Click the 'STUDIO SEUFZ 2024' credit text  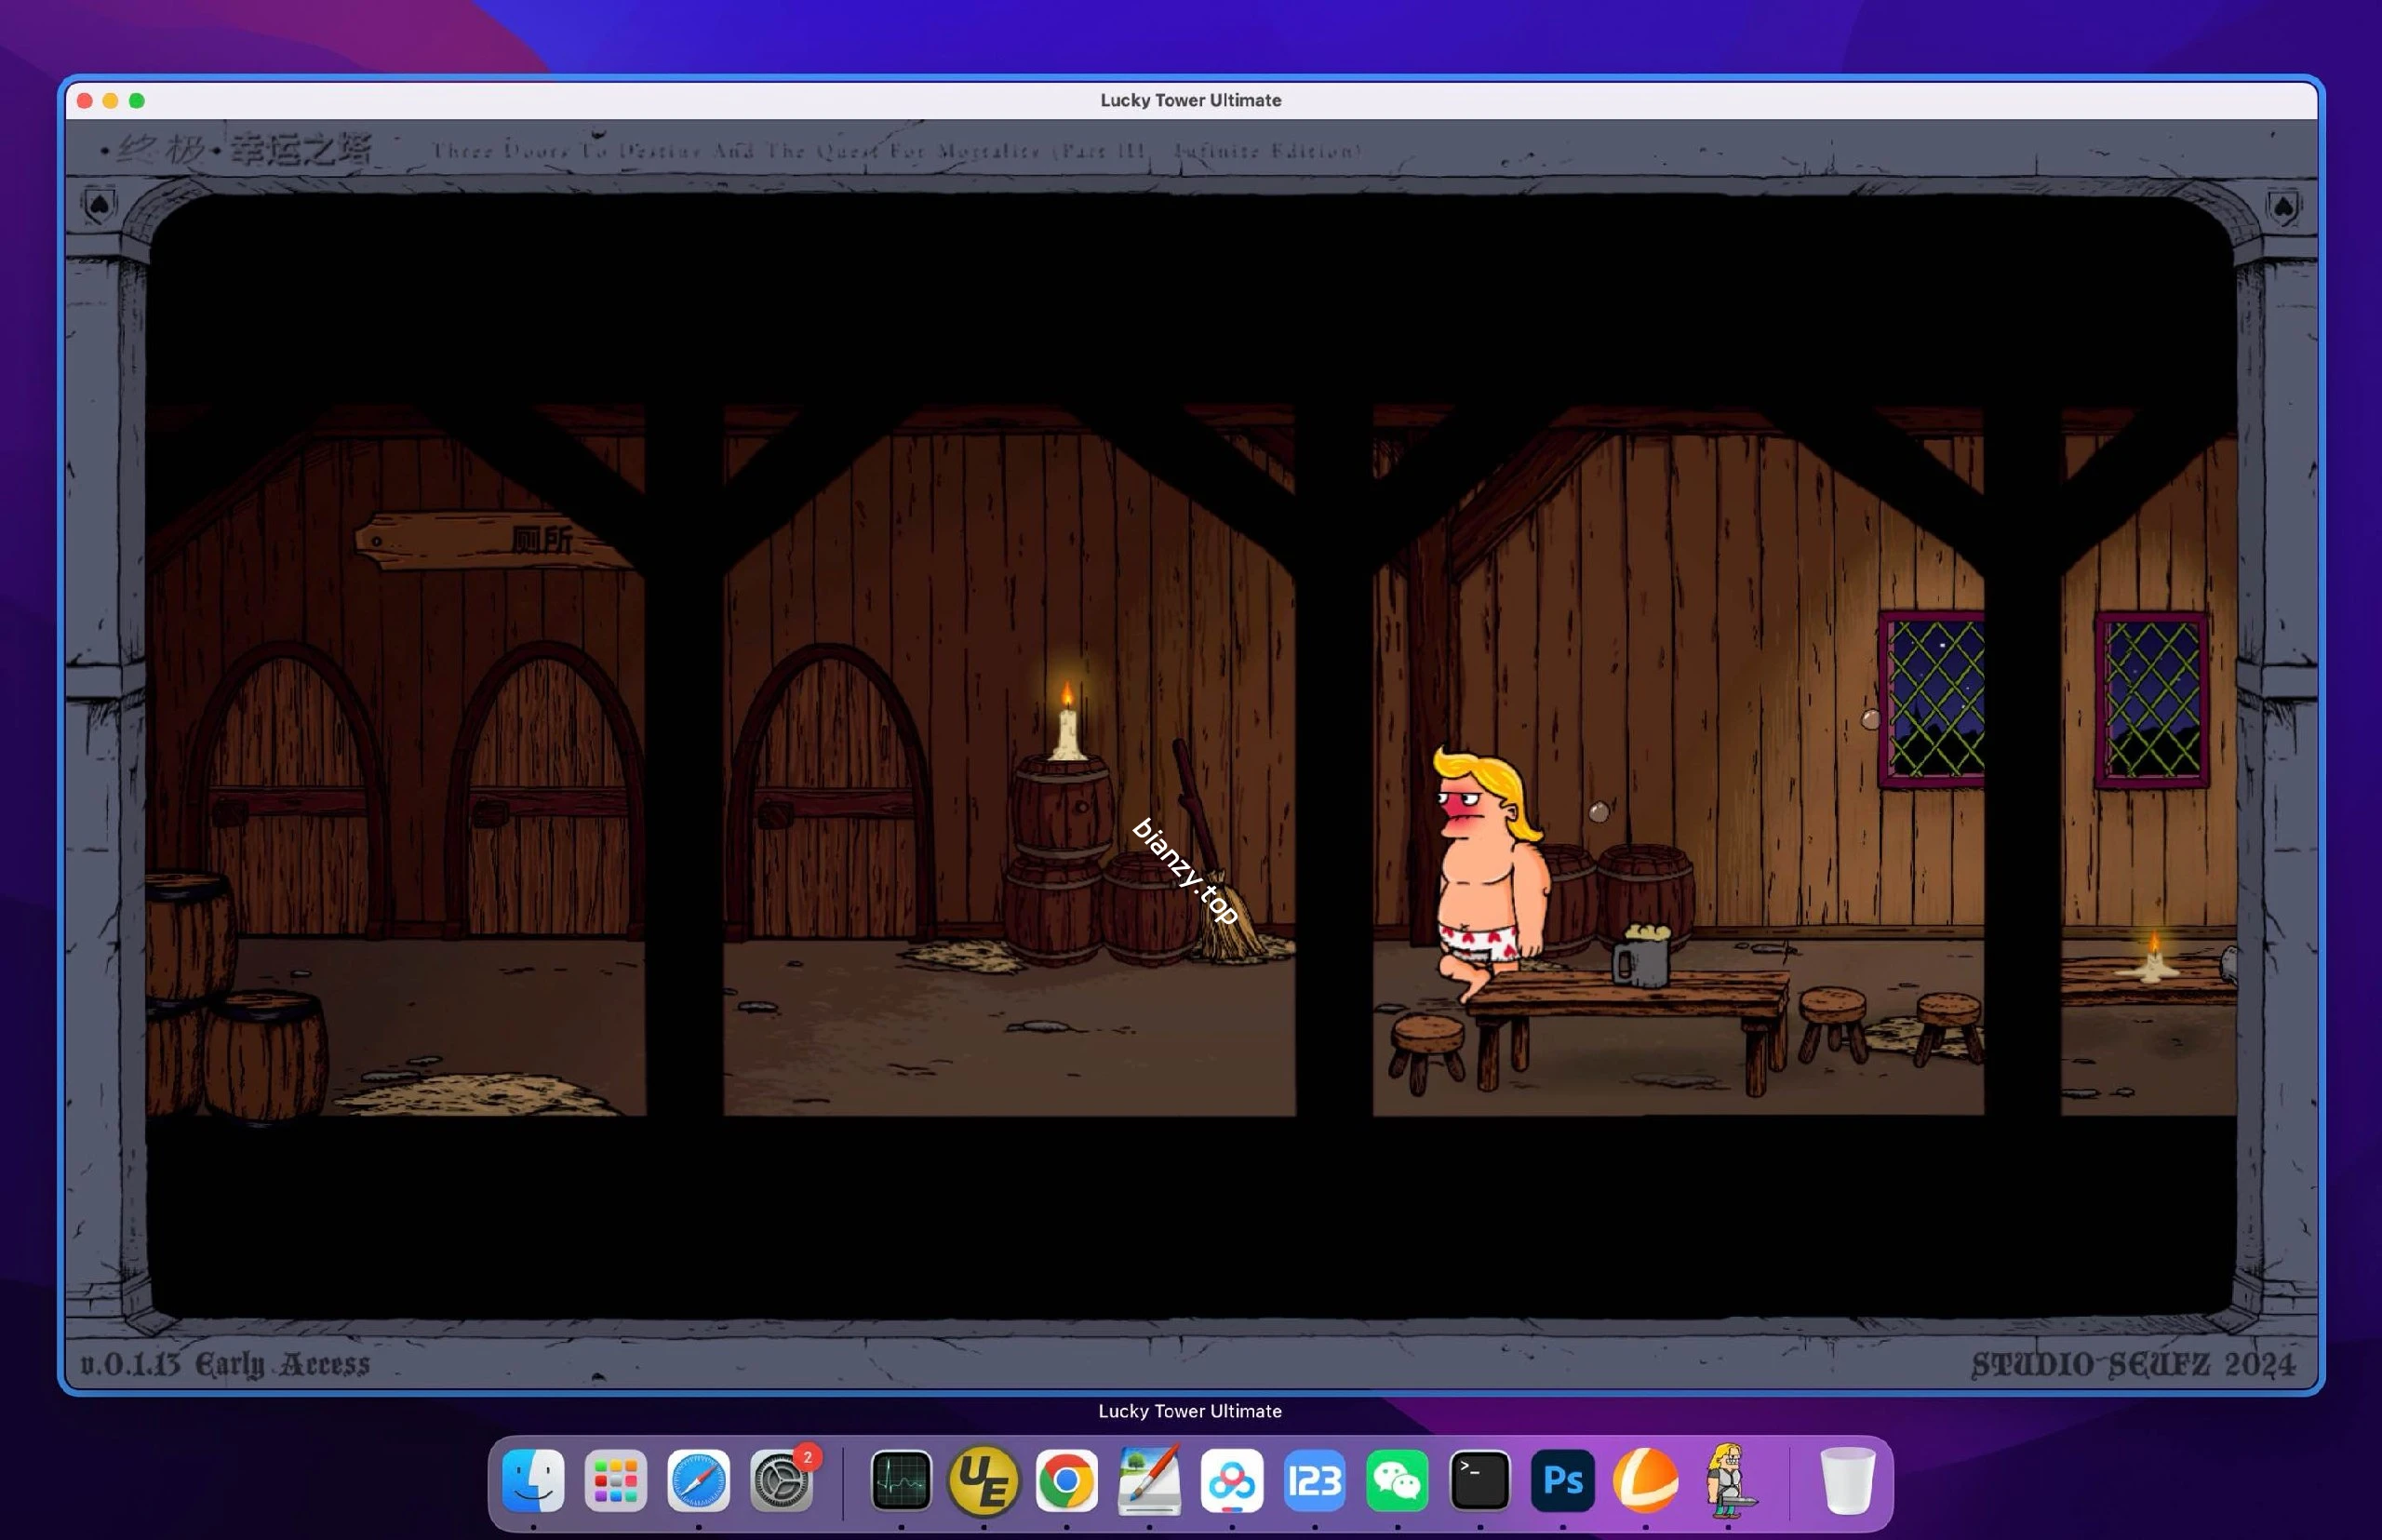2133,1365
